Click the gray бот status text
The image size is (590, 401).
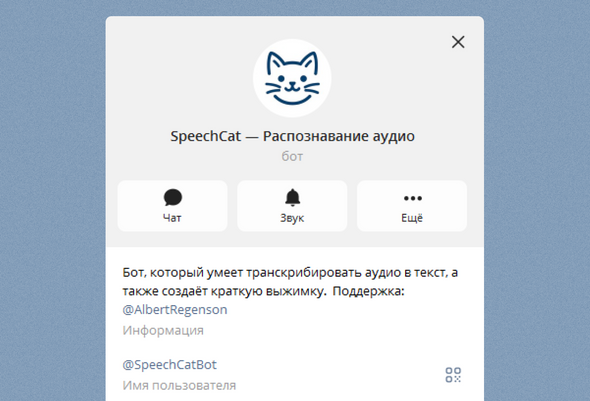point(292,156)
